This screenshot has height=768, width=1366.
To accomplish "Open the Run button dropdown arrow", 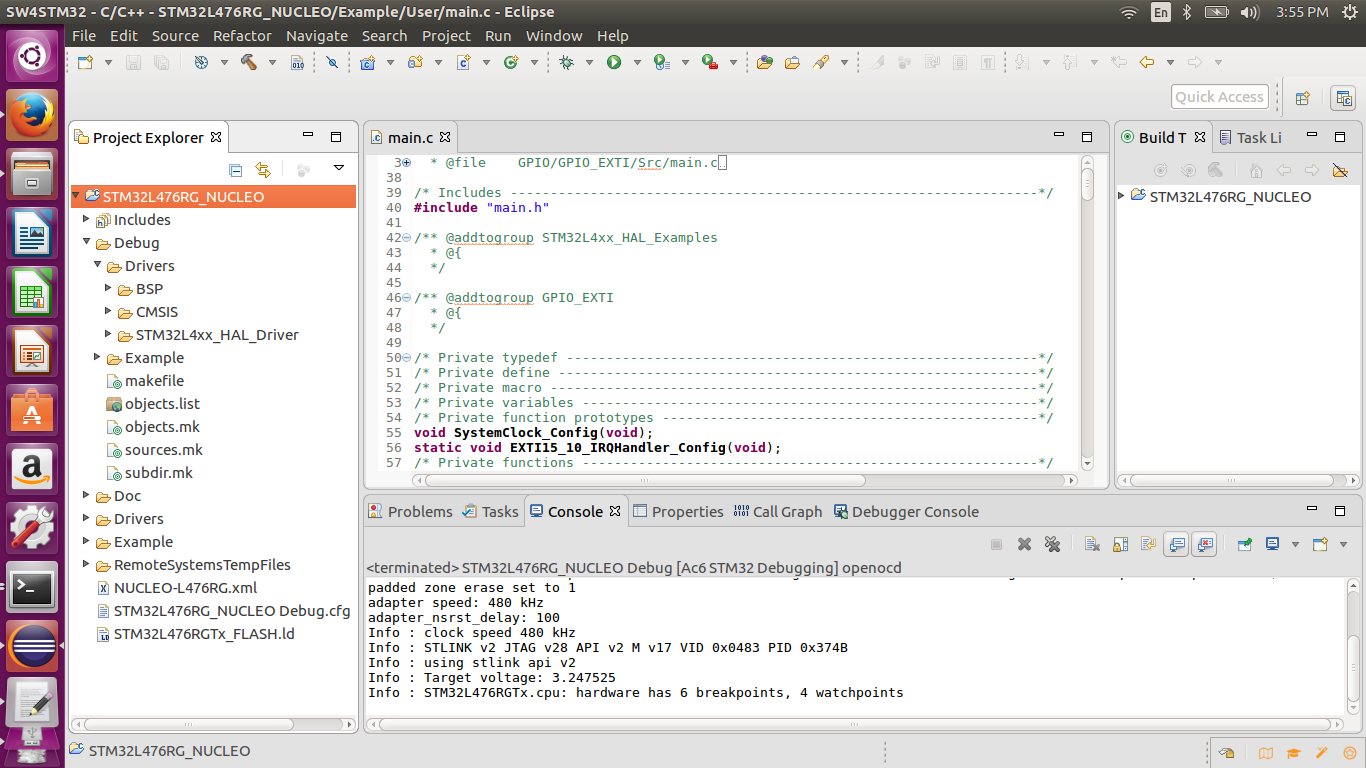I will coord(637,62).
